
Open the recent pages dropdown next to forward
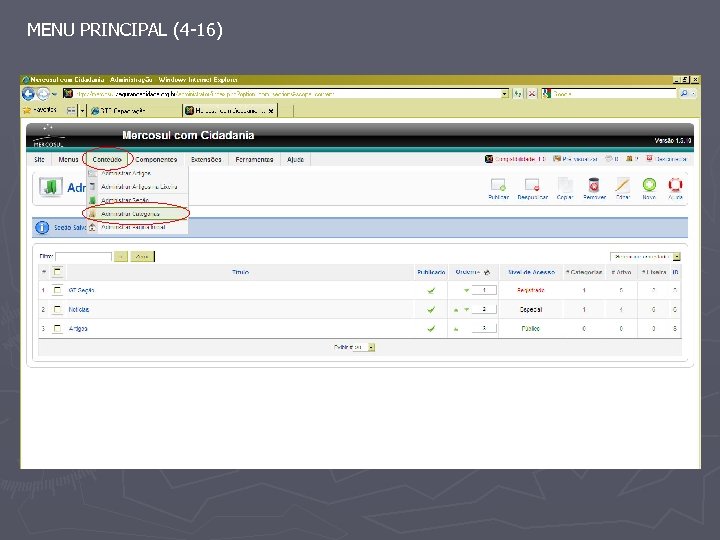(54, 94)
